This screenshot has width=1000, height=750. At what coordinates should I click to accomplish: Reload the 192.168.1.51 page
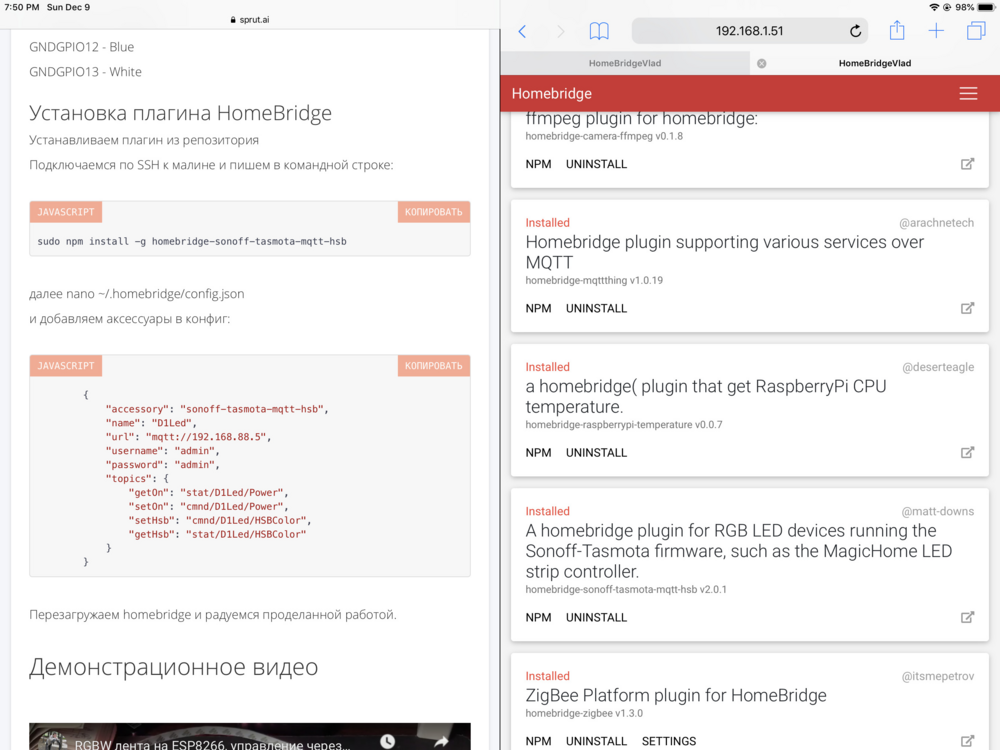[855, 31]
